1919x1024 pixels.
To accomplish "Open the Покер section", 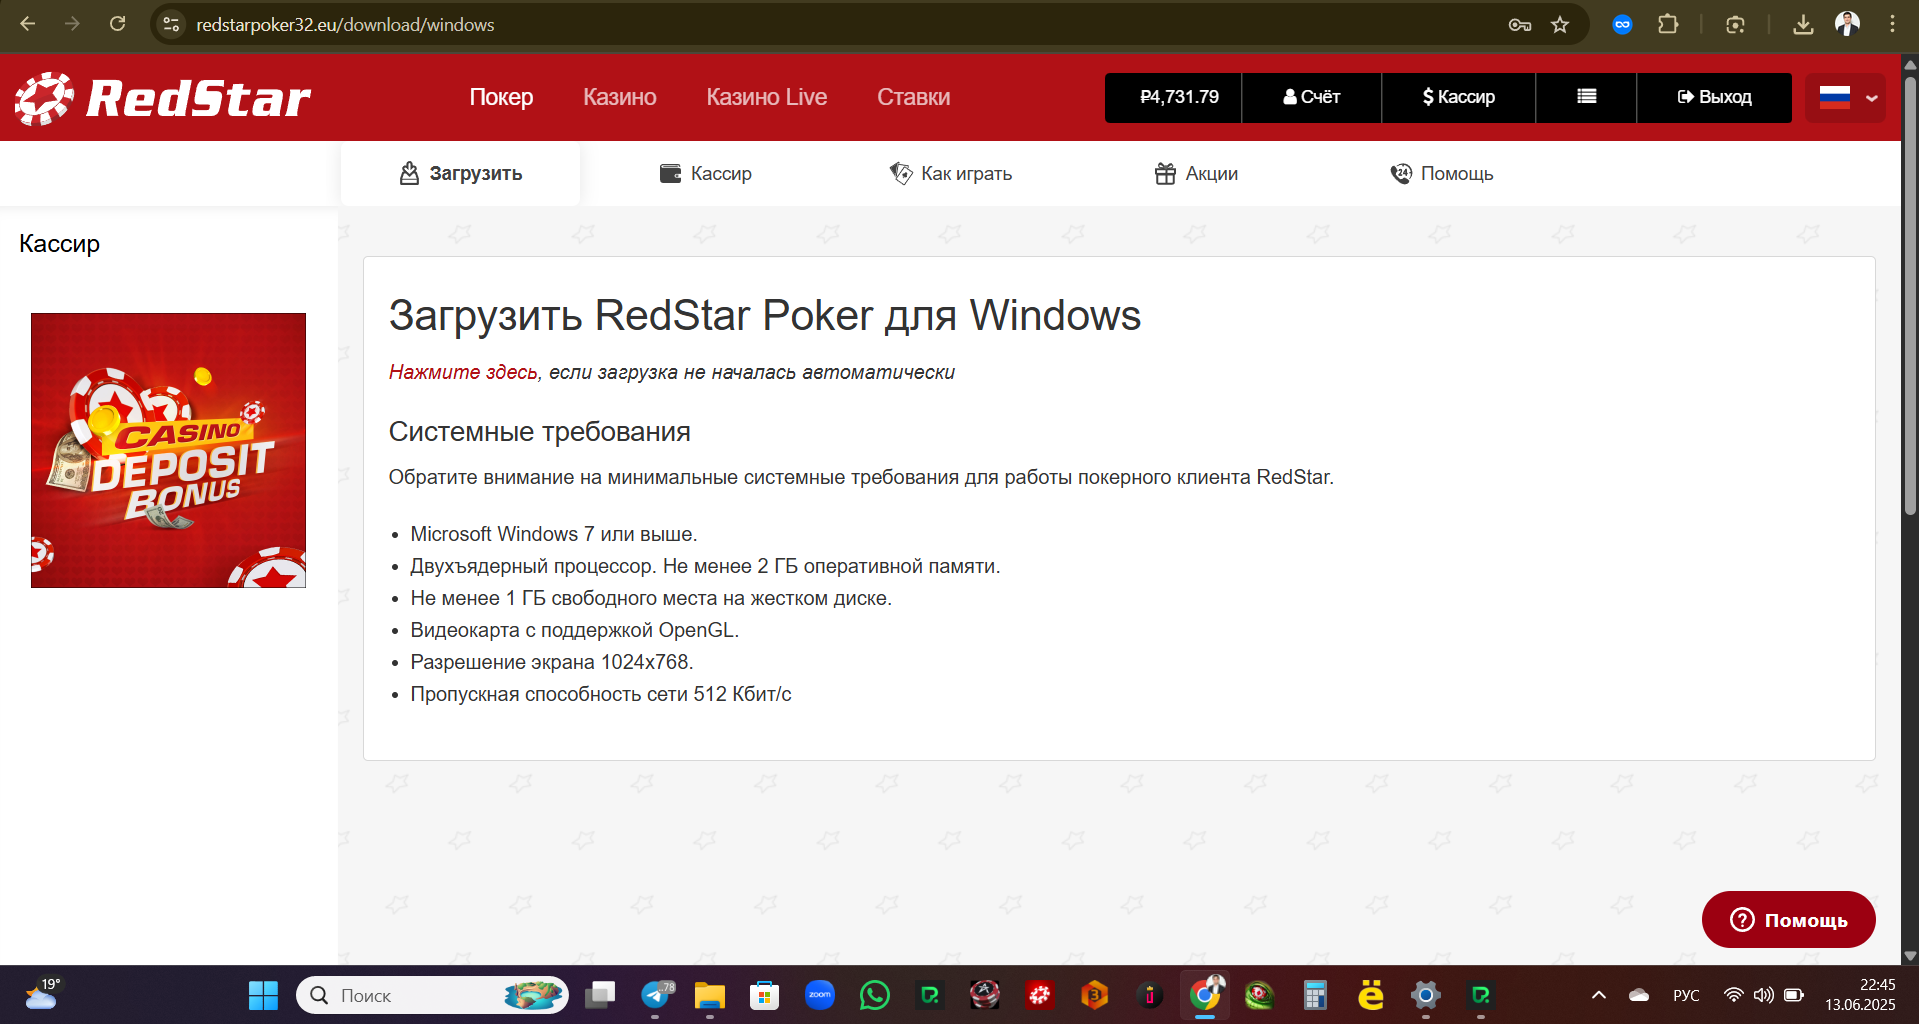I will click(x=501, y=97).
